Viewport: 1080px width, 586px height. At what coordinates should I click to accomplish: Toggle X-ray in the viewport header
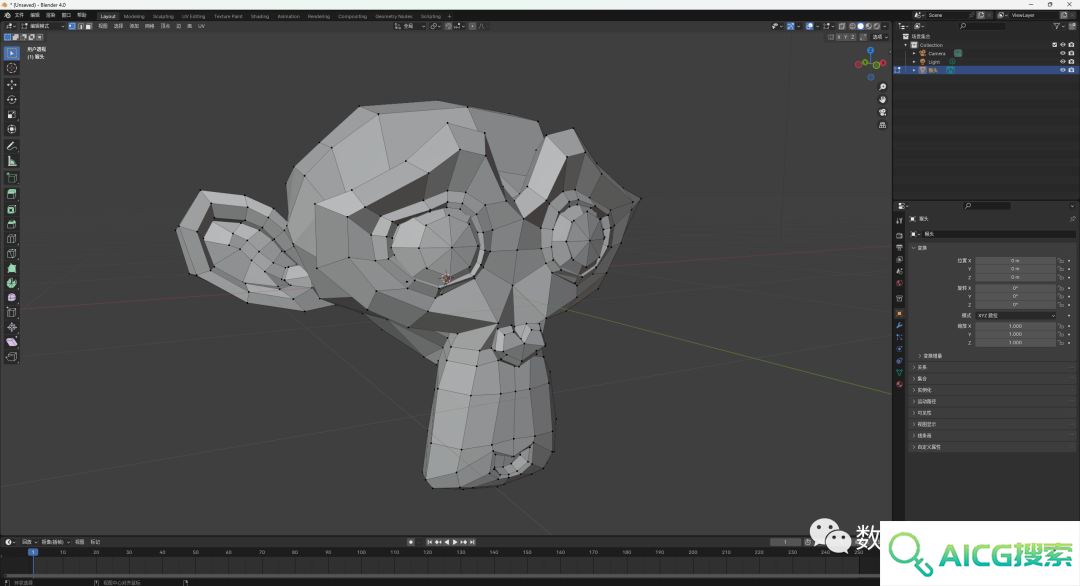842,26
